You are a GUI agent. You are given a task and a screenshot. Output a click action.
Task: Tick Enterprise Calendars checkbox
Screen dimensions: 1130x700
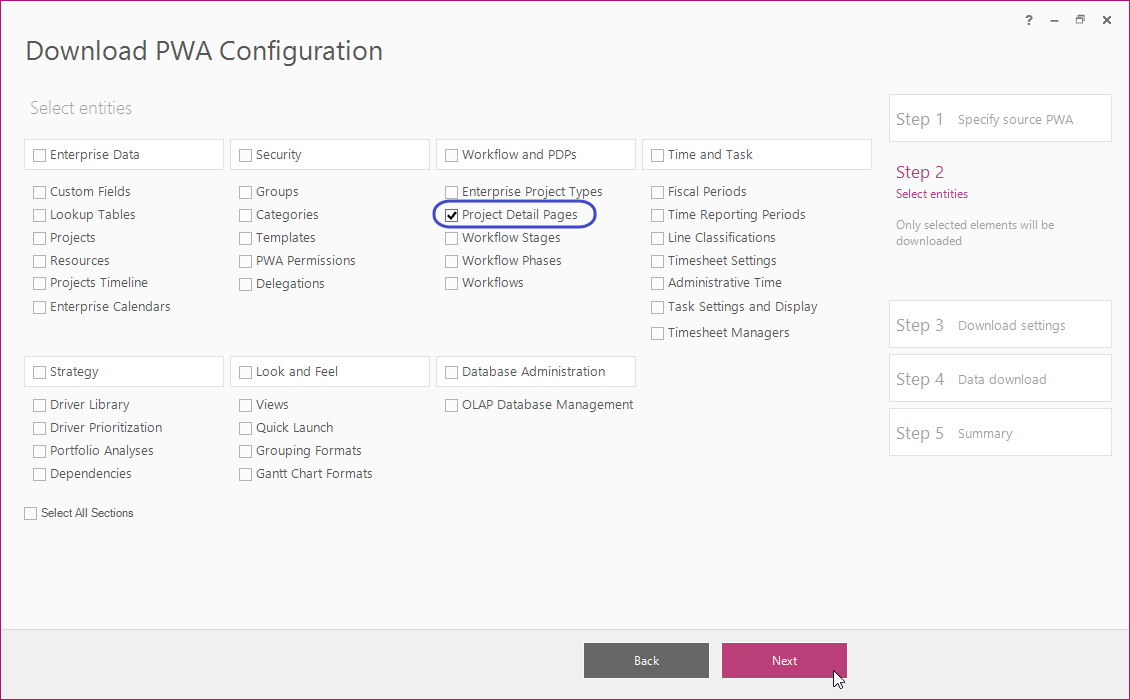point(40,308)
